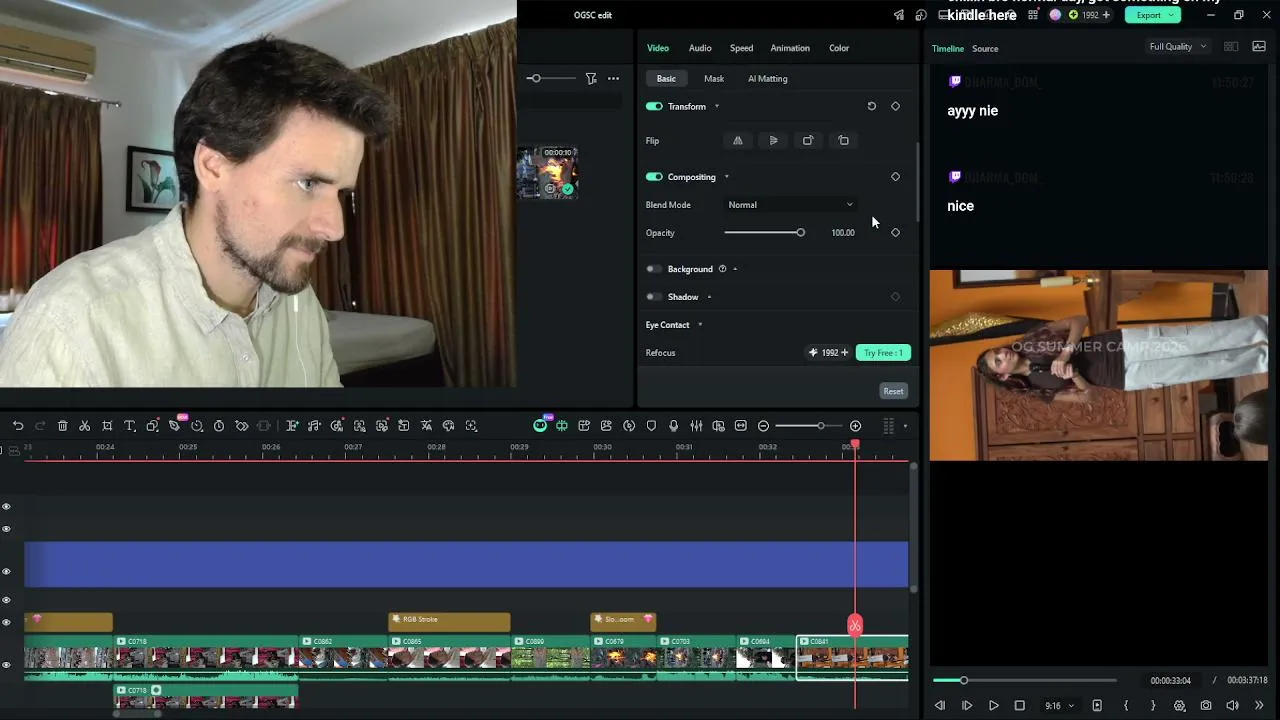Click the Try Free button for Refocus
The height and width of the screenshot is (720, 1280).
(x=883, y=353)
